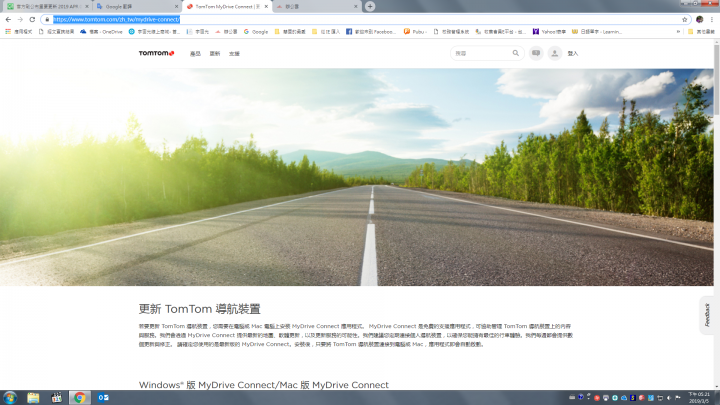The width and height of the screenshot is (720, 405).
Task: Switch to the first tab with 2019 in title
Action: [x=45, y=6]
